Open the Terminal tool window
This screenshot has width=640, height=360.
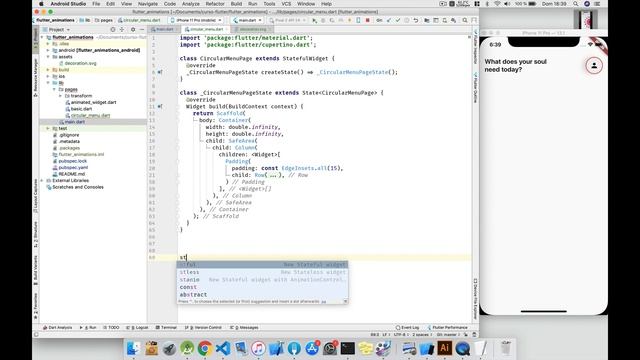(166, 327)
